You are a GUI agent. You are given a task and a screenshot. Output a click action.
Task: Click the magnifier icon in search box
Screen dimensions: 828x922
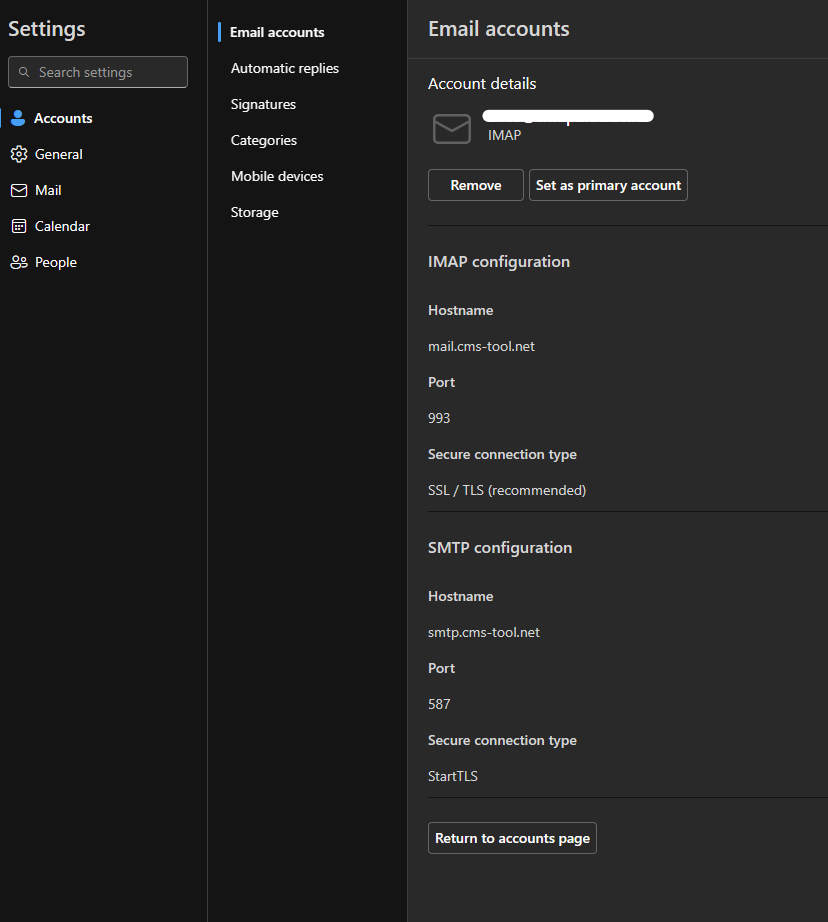(24, 72)
